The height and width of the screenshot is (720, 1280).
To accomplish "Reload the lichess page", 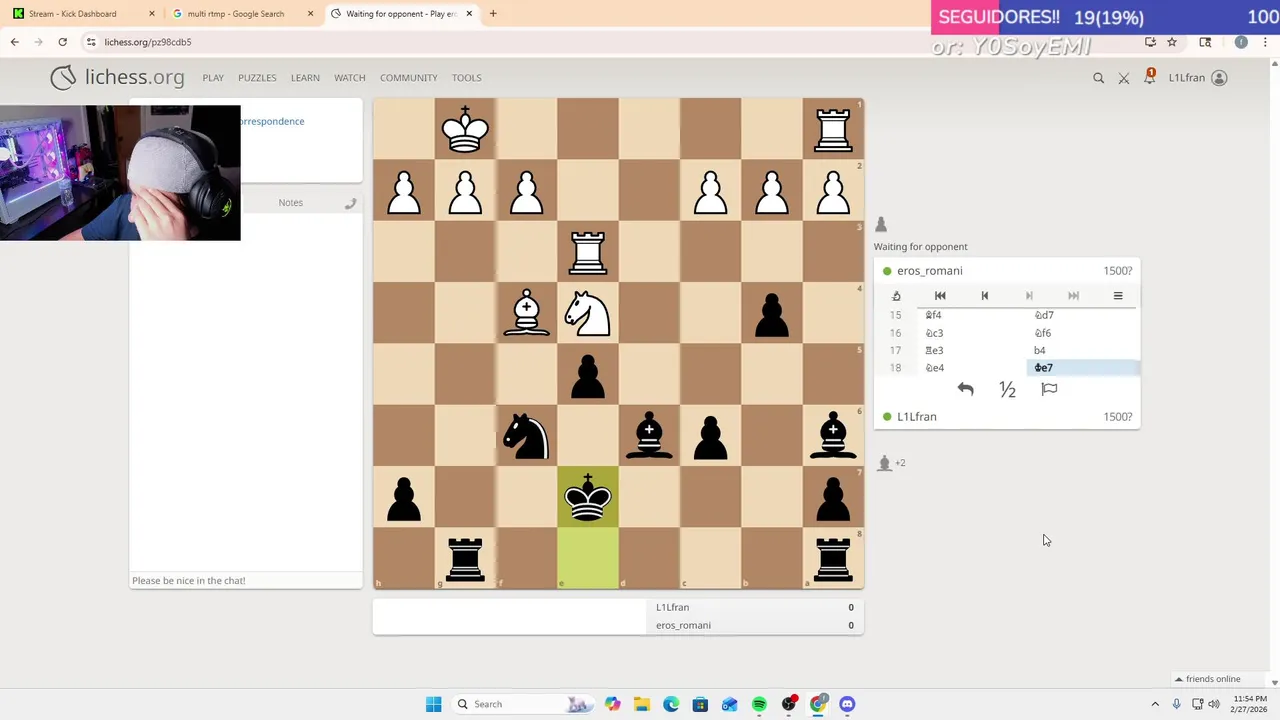I will click(62, 42).
